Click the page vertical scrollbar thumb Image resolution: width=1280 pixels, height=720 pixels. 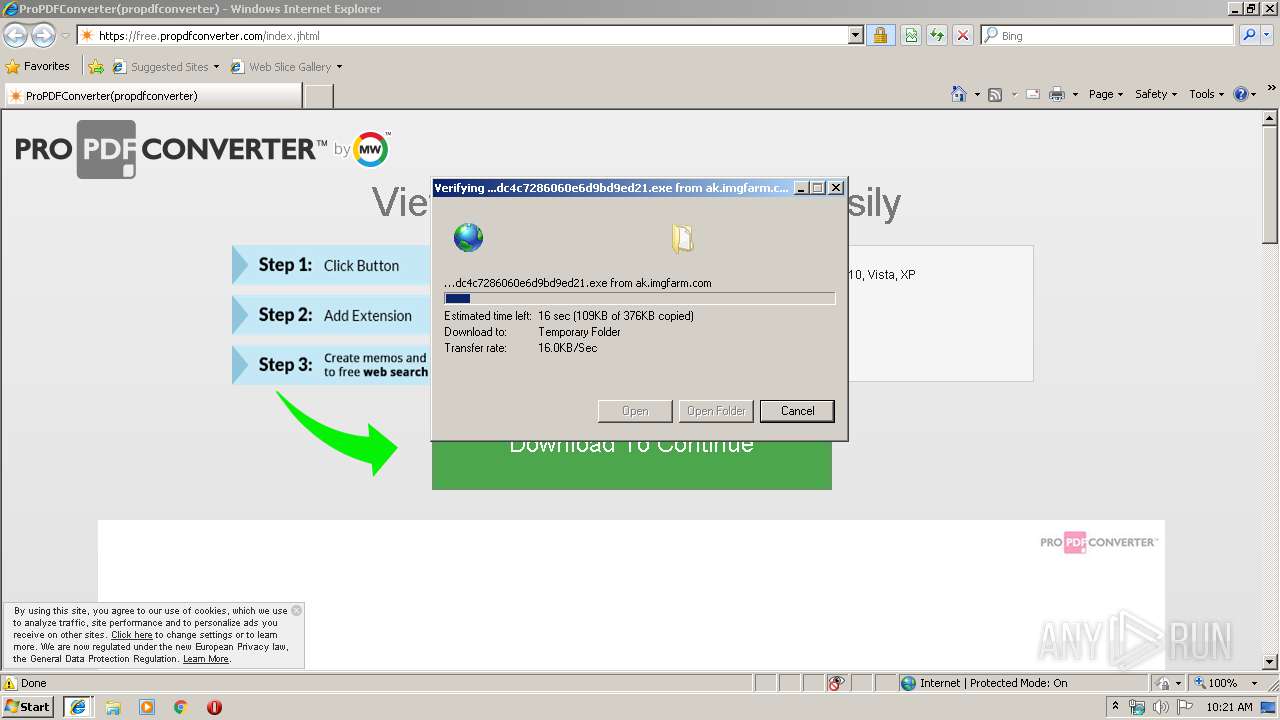coord(1270,183)
